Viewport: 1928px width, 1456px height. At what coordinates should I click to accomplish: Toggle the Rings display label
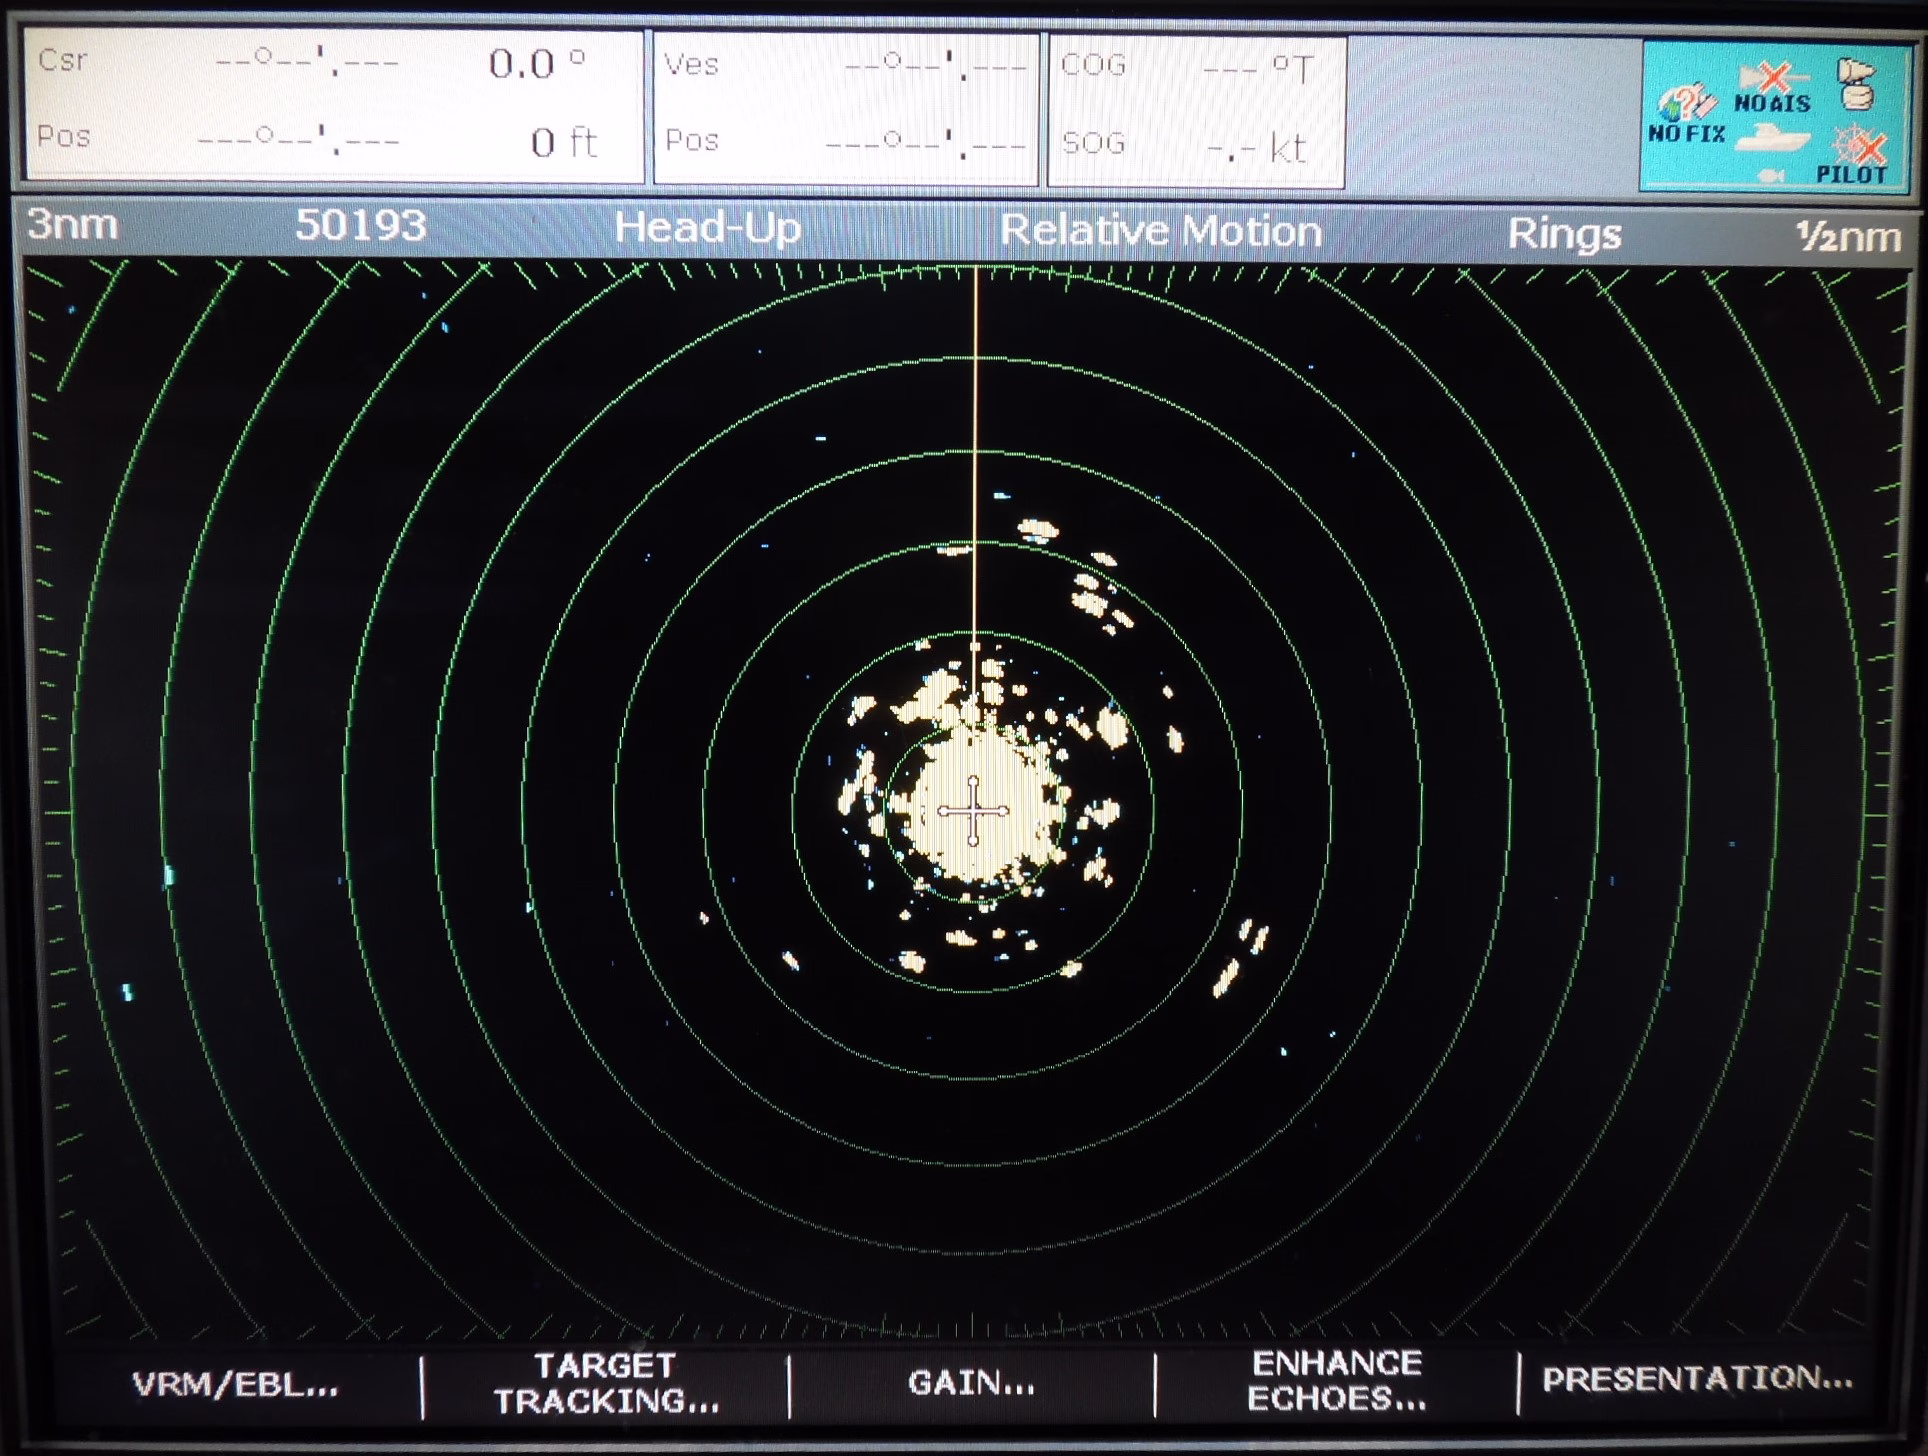point(1563,234)
